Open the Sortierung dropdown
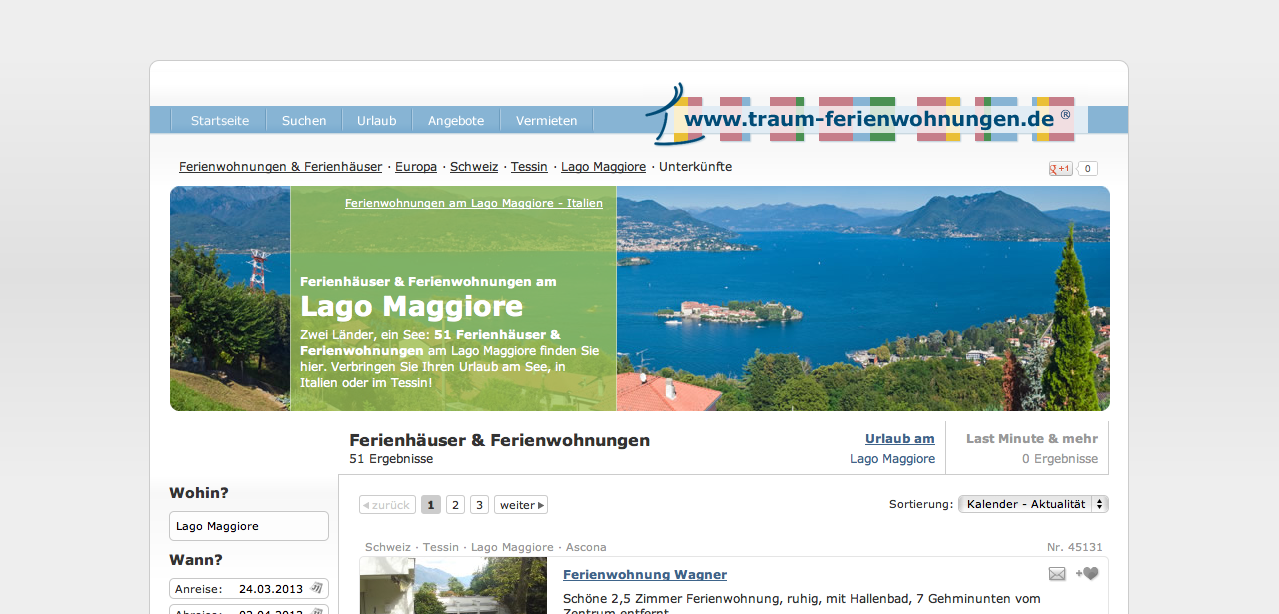Image resolution: width=1279 pixels, height=614 pixels. [x=1033, y=504]
